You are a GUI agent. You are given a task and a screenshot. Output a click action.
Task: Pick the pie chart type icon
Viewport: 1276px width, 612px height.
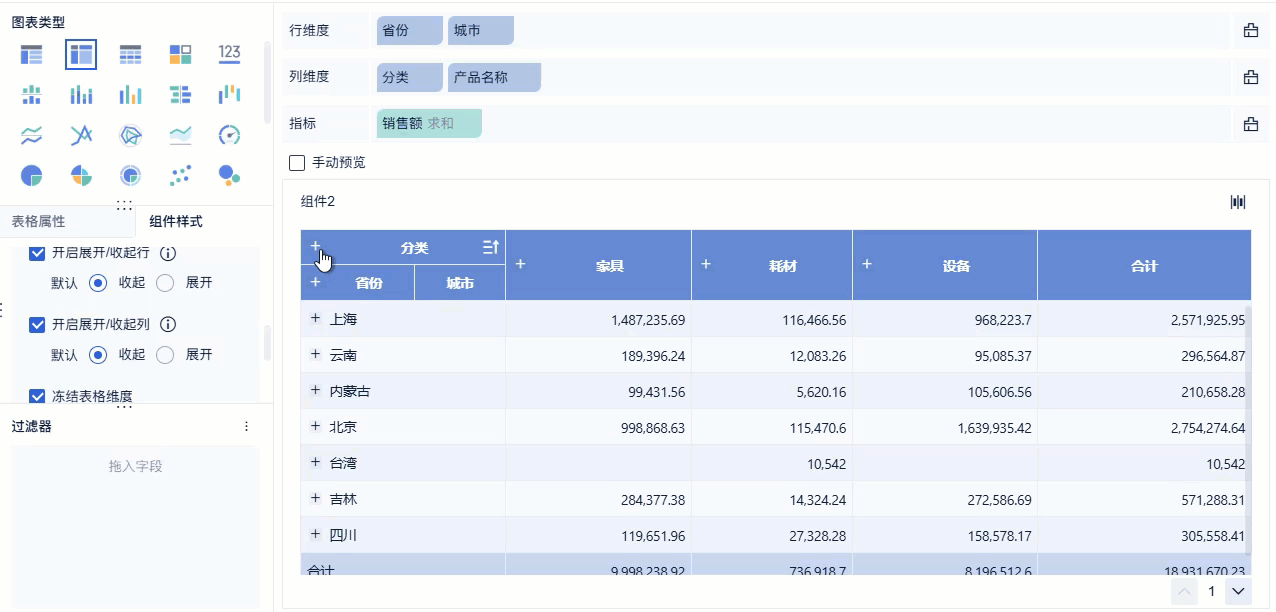pos(31,175)
